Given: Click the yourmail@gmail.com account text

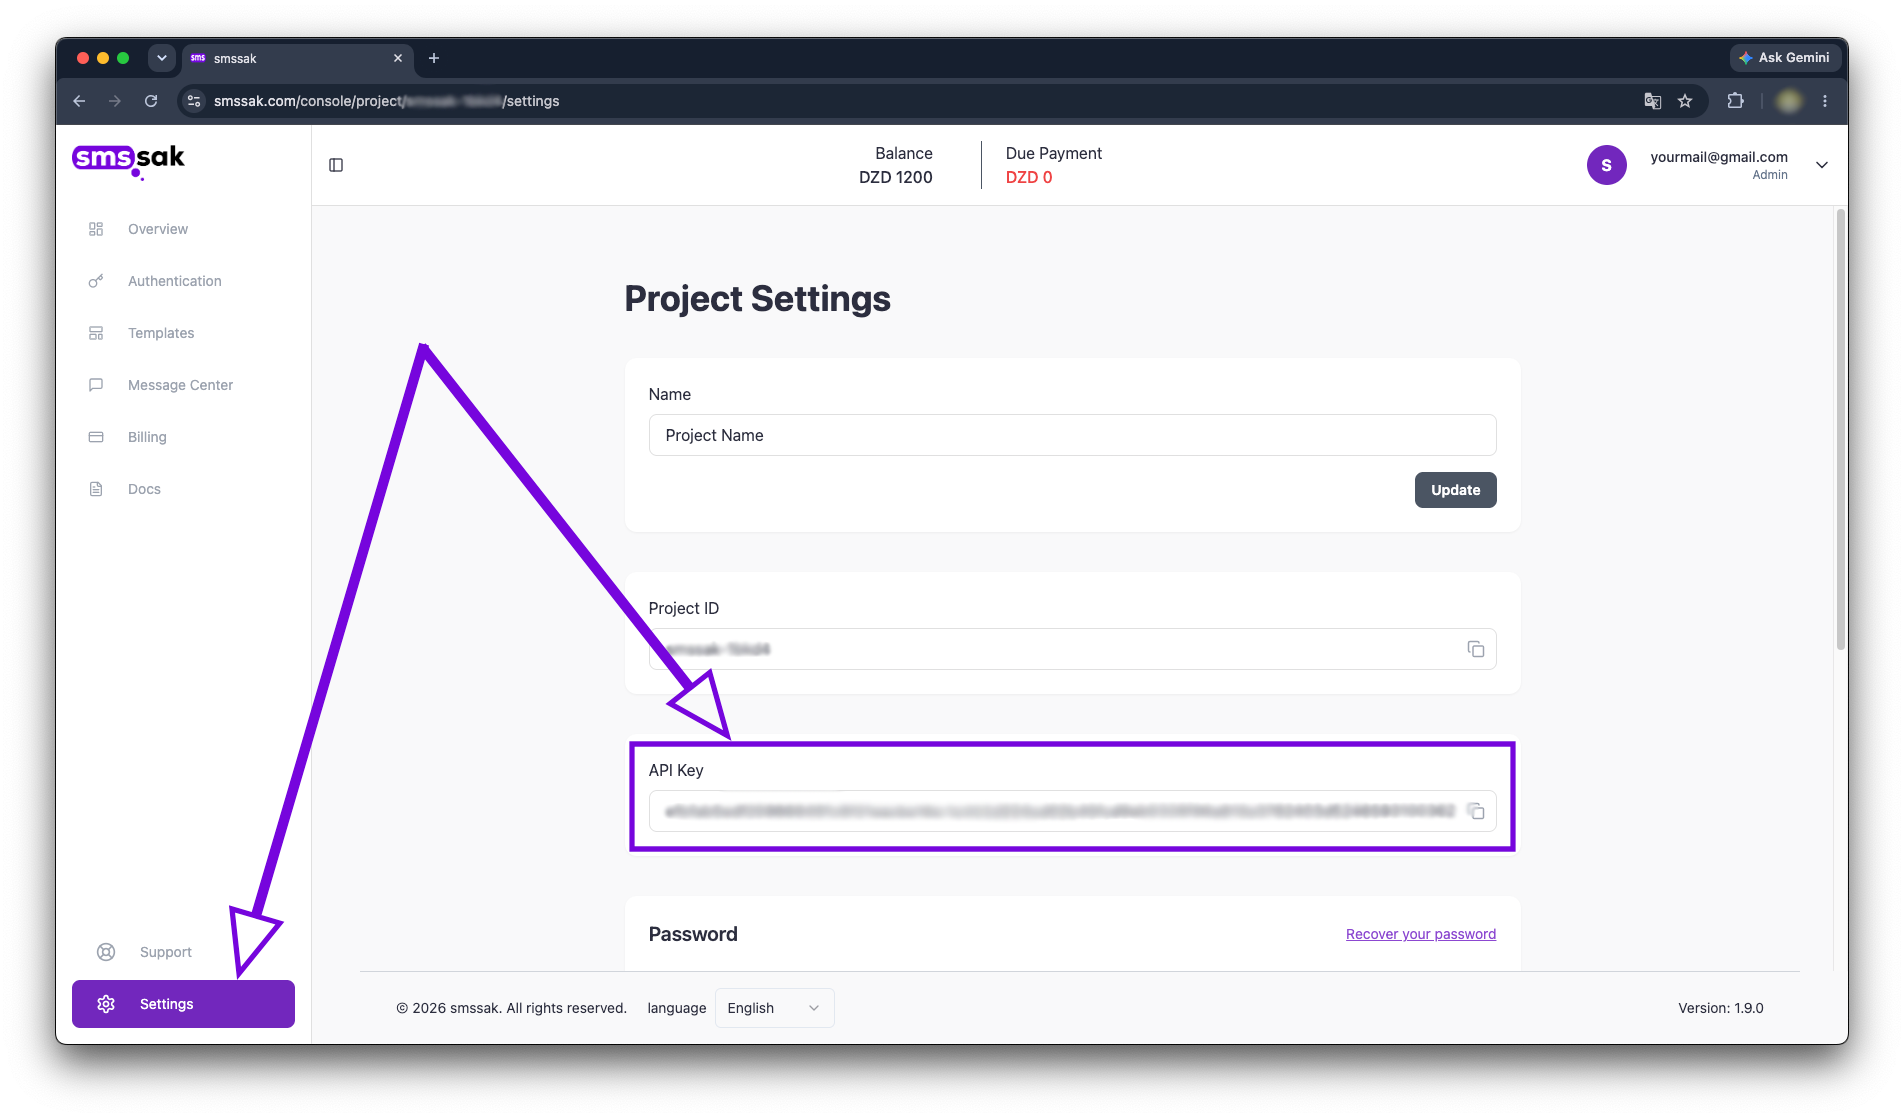Looking at the screenshot, I should 1718,157.
